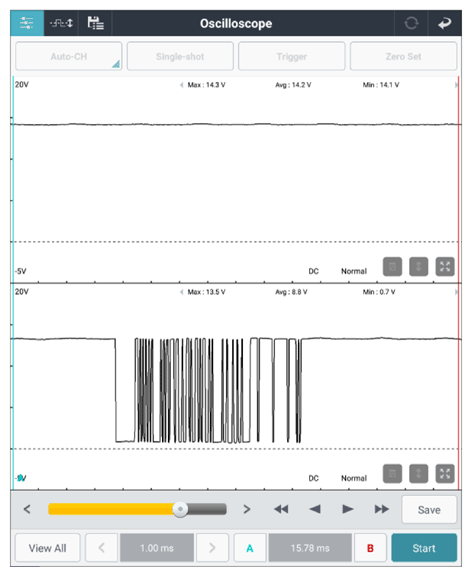Click the refresh icon in the header

(x=411, y=23)
